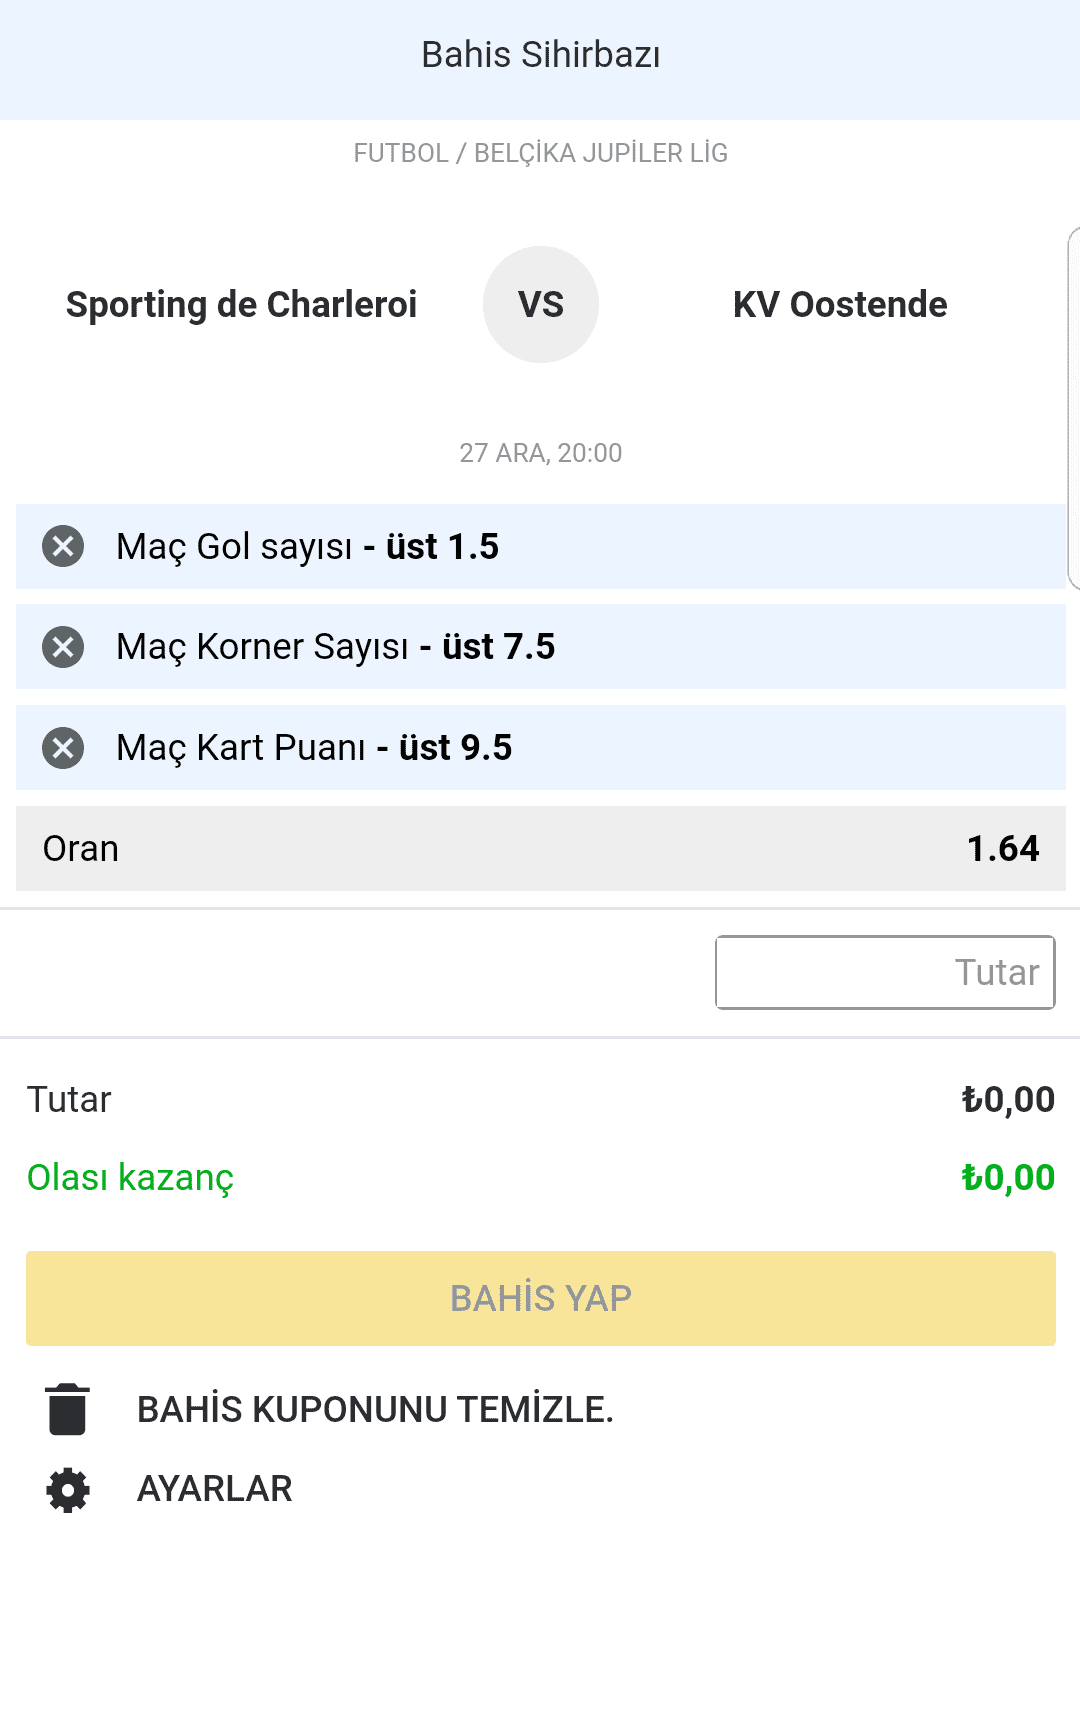Click the Tutar amount input field

tap(885, 972)
